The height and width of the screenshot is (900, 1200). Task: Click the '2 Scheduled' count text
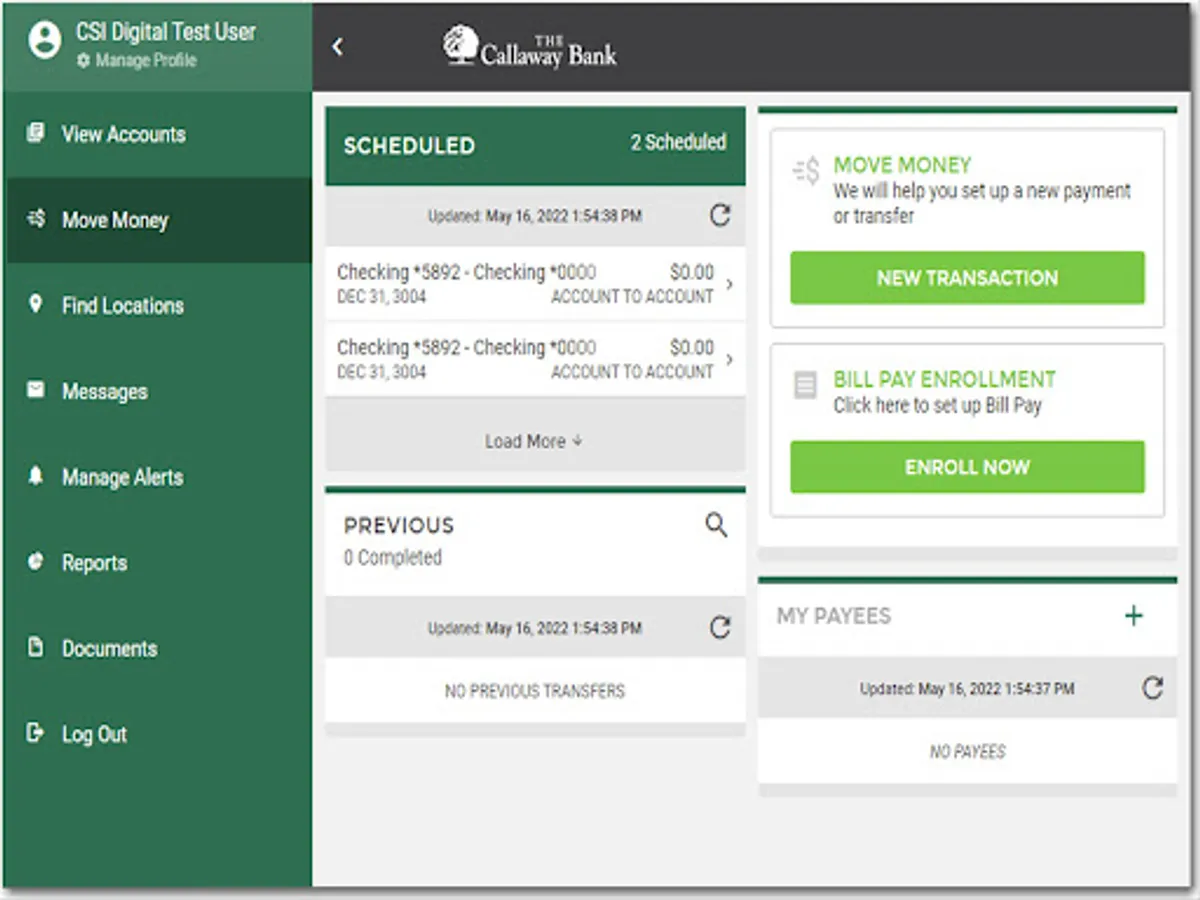[x=678, y=143]
